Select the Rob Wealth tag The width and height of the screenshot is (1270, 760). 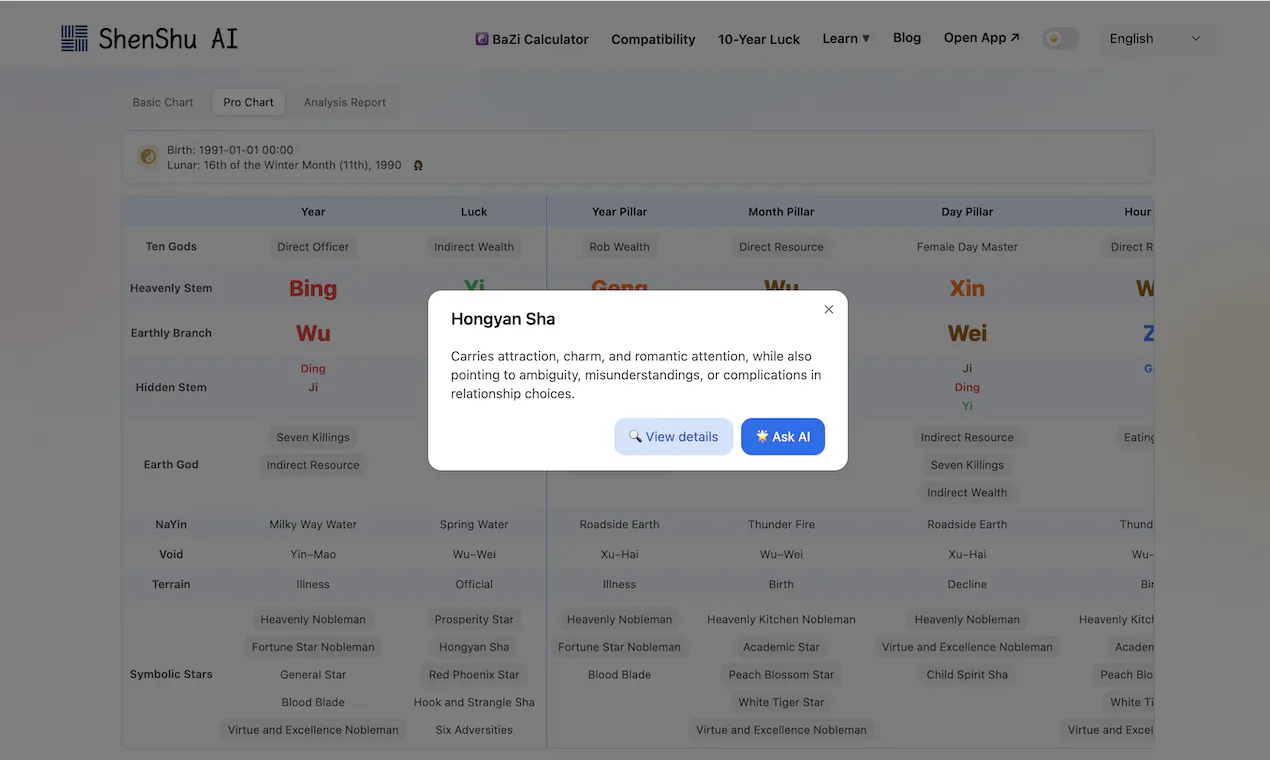click(x=619, y=247)
